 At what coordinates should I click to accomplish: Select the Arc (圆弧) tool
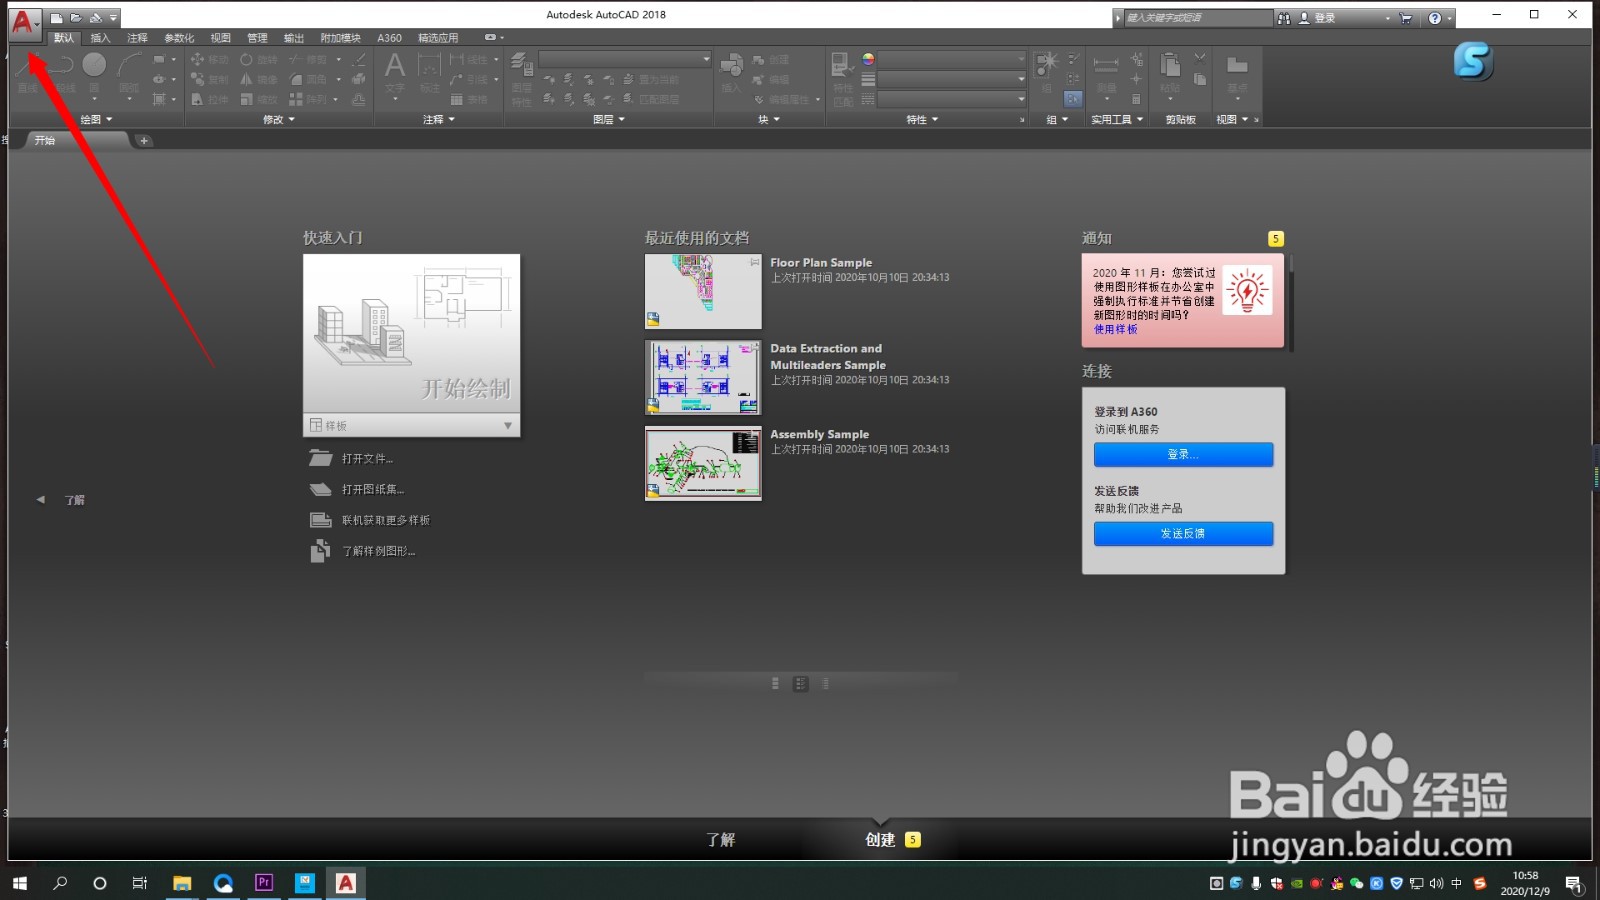click(x=129, y=72)
